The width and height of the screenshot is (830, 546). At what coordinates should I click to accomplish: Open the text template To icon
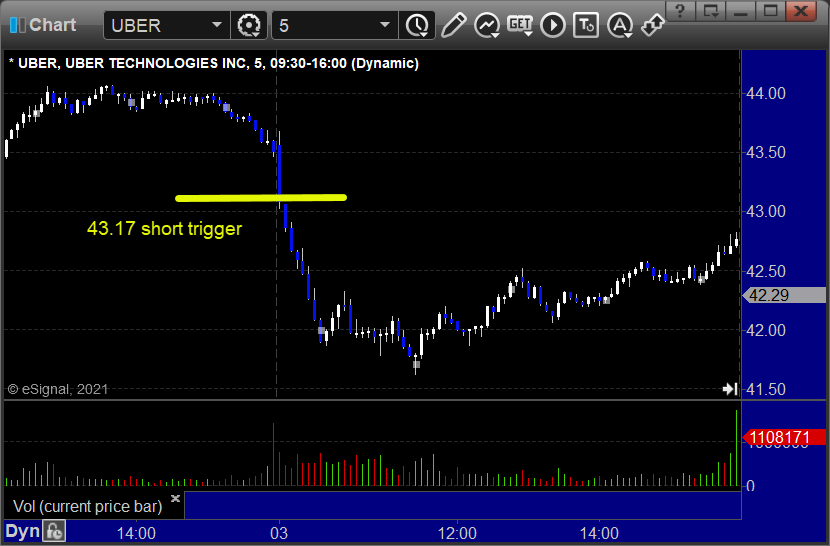[x=585, y=25]
